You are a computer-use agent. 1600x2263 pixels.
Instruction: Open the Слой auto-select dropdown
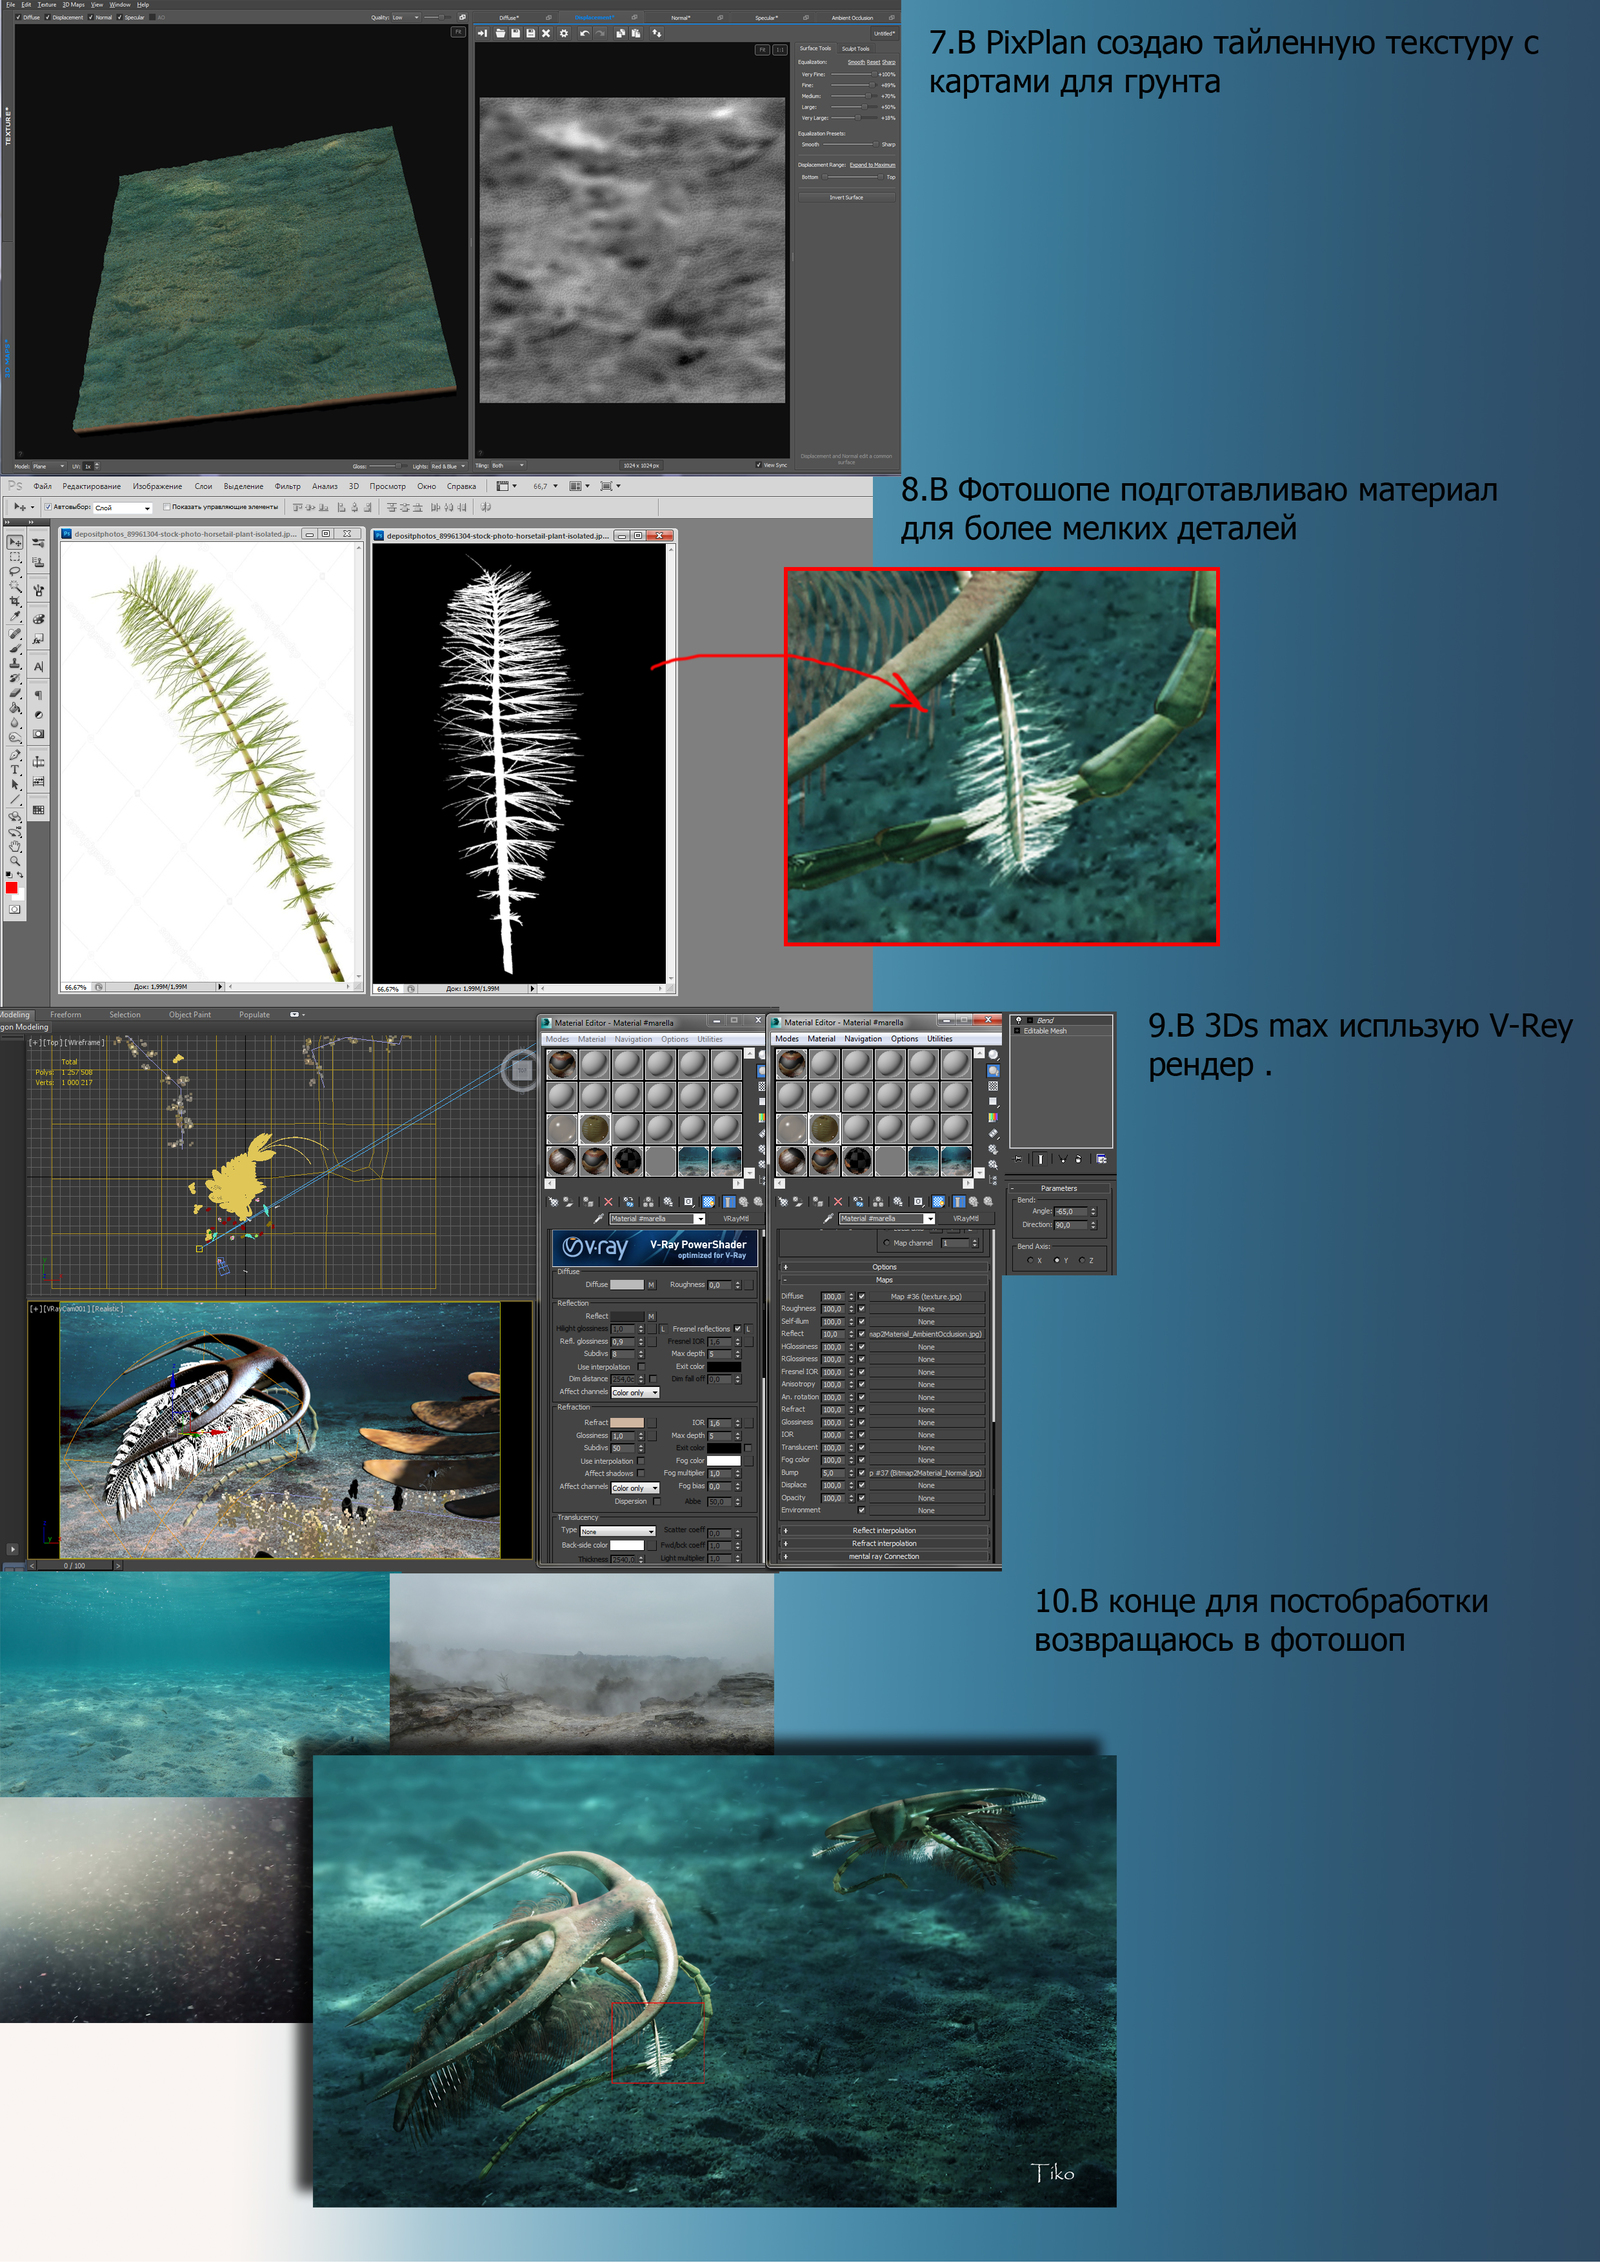(123, 508)
